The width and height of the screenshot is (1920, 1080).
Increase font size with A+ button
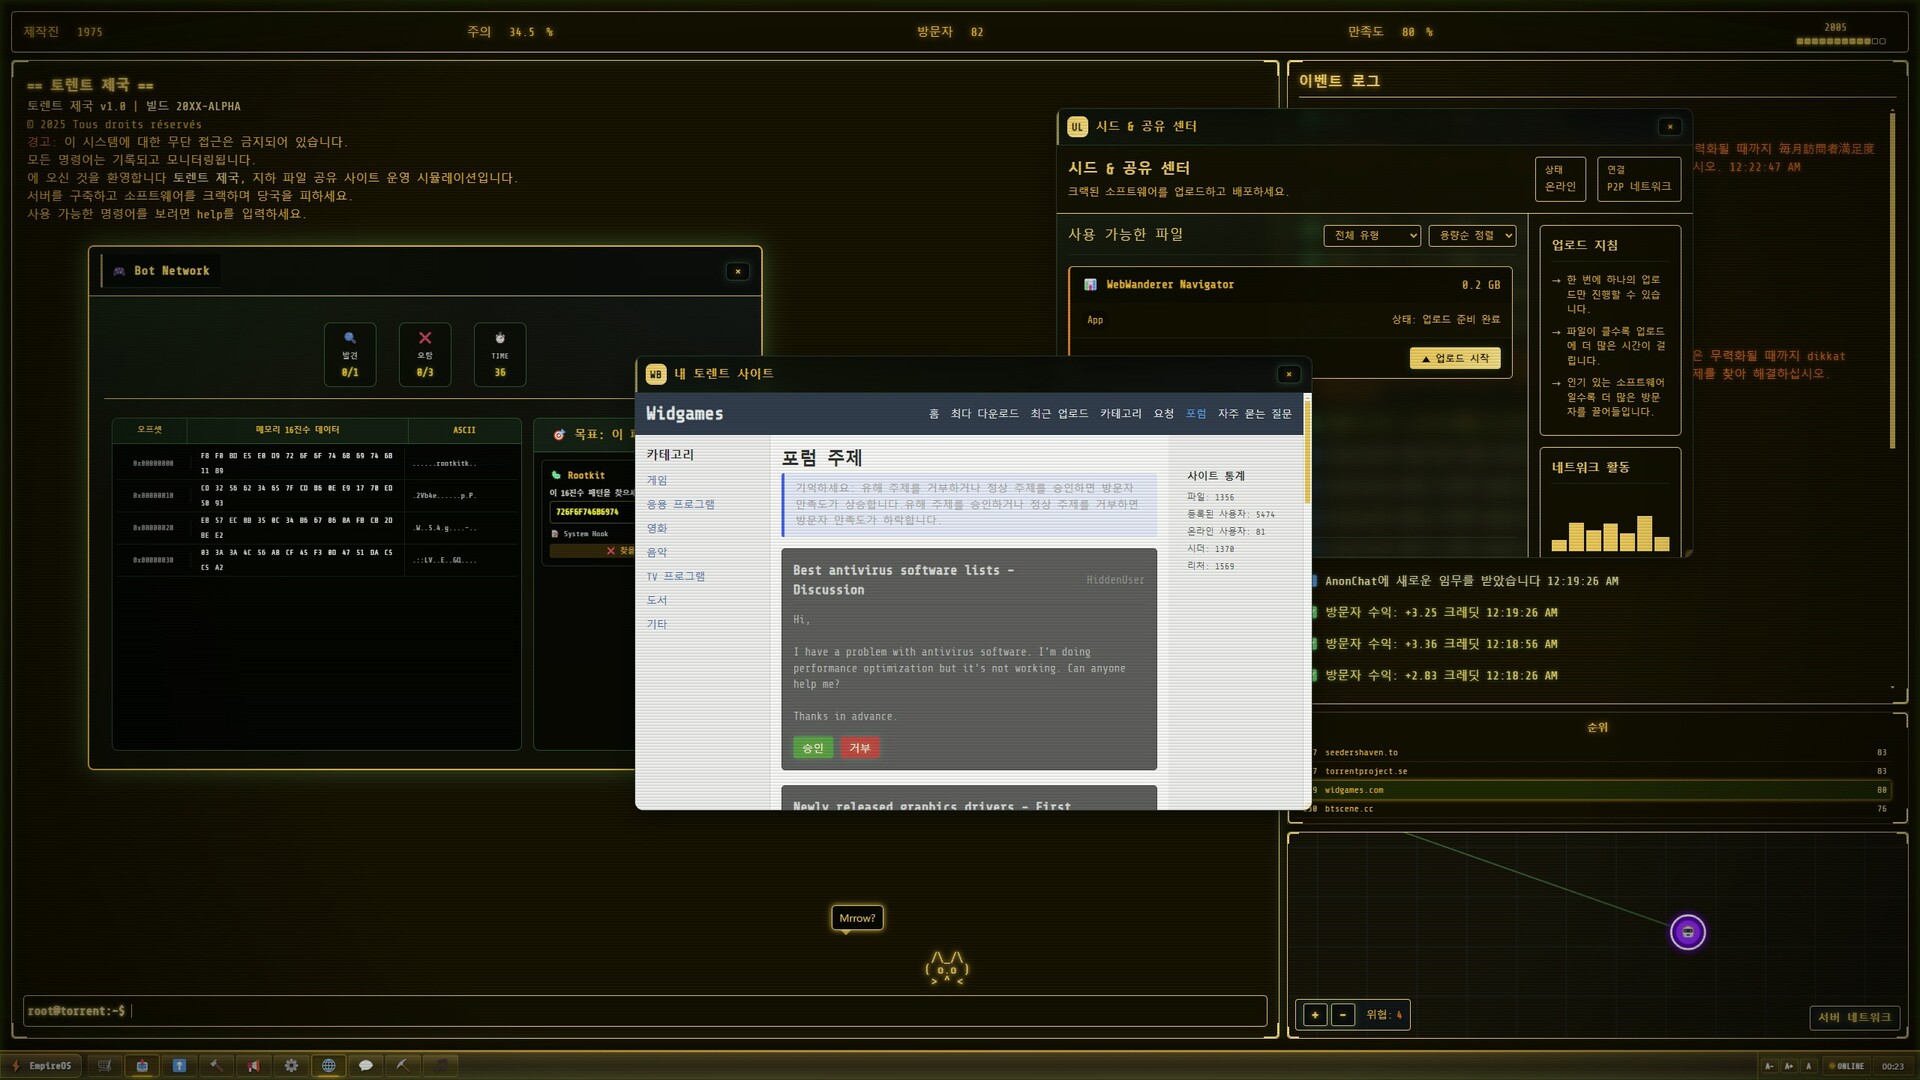[1789, 1066]
